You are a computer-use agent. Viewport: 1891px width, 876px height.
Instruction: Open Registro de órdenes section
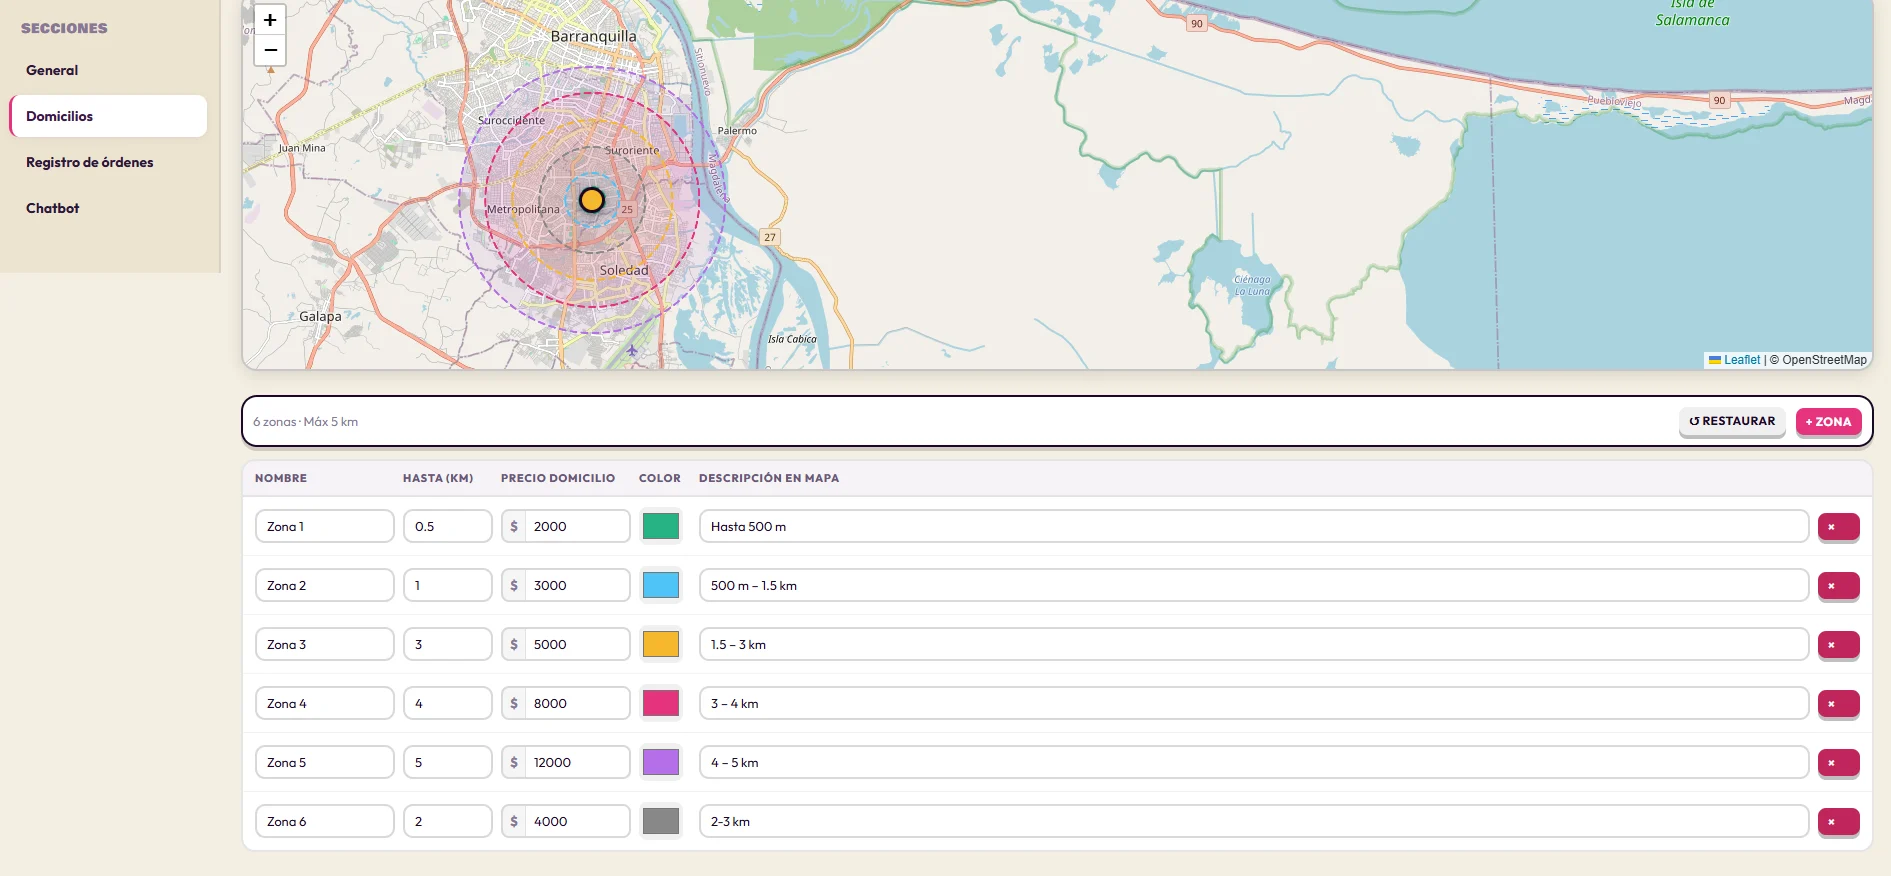pos(108,162)
